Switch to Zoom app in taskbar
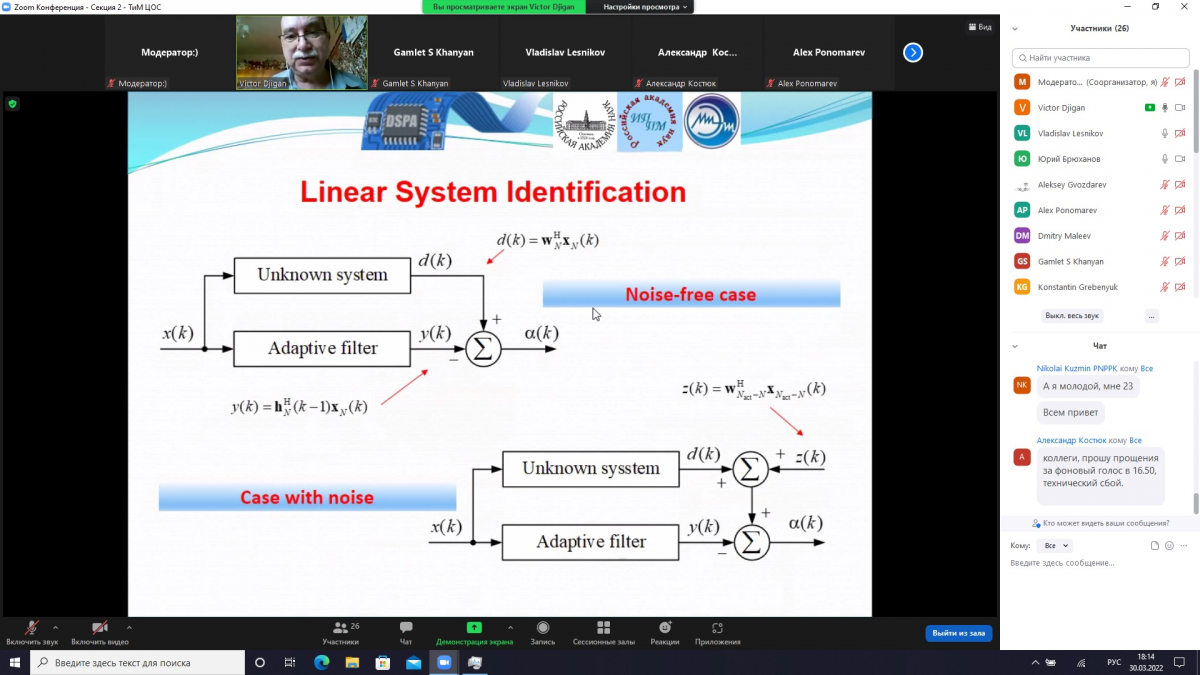Image resolution: width=1200 pixels, height=675 pixels. point(445,662)
